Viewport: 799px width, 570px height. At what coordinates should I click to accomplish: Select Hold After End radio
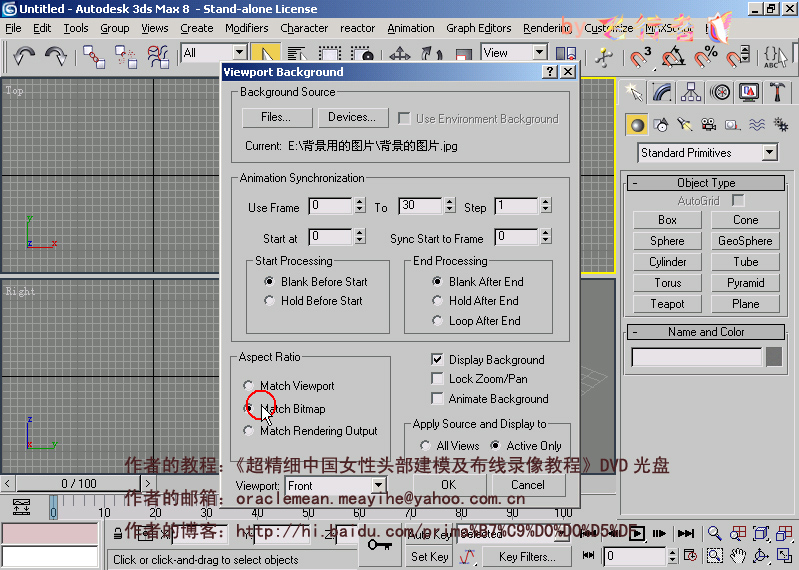437,301
